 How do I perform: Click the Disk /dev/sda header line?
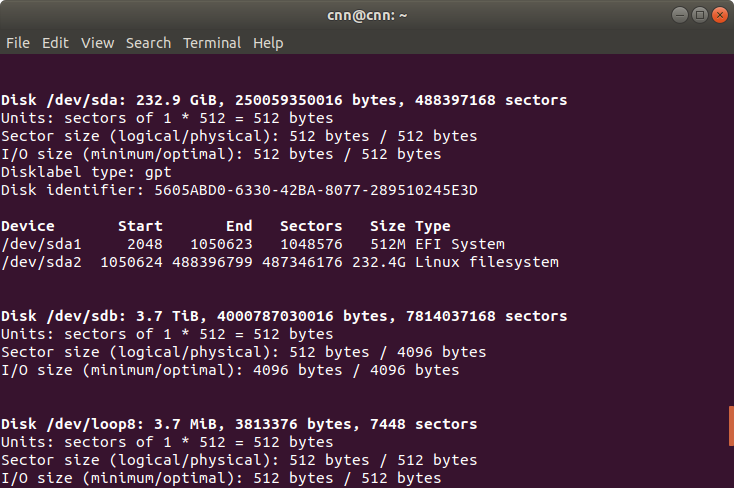pos(283,100)
